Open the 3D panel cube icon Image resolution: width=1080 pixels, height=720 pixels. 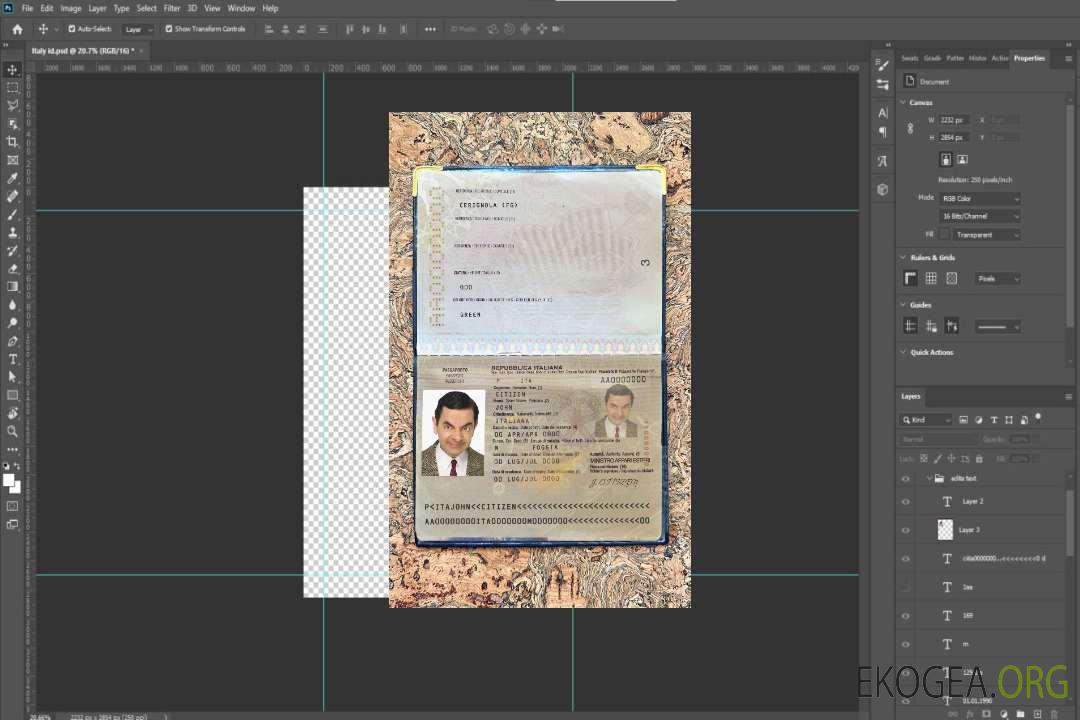(x=882, y=189)
